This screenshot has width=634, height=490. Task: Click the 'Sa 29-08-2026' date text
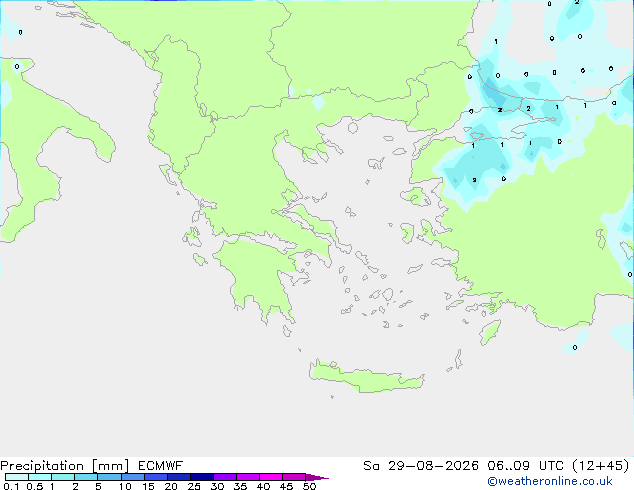(x=421, y=466)
